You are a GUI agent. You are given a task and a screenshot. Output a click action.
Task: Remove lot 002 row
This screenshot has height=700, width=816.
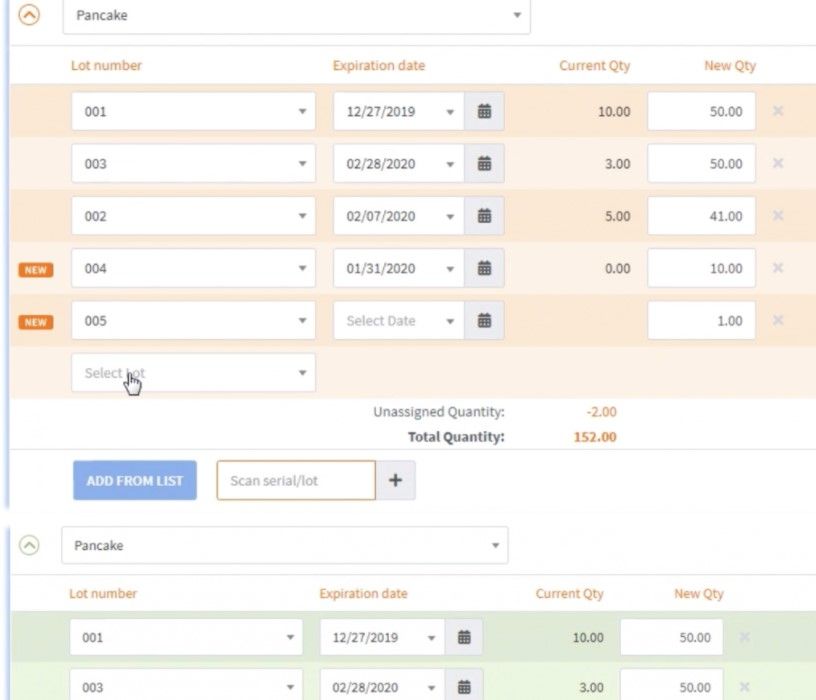[x=778, y=215]
